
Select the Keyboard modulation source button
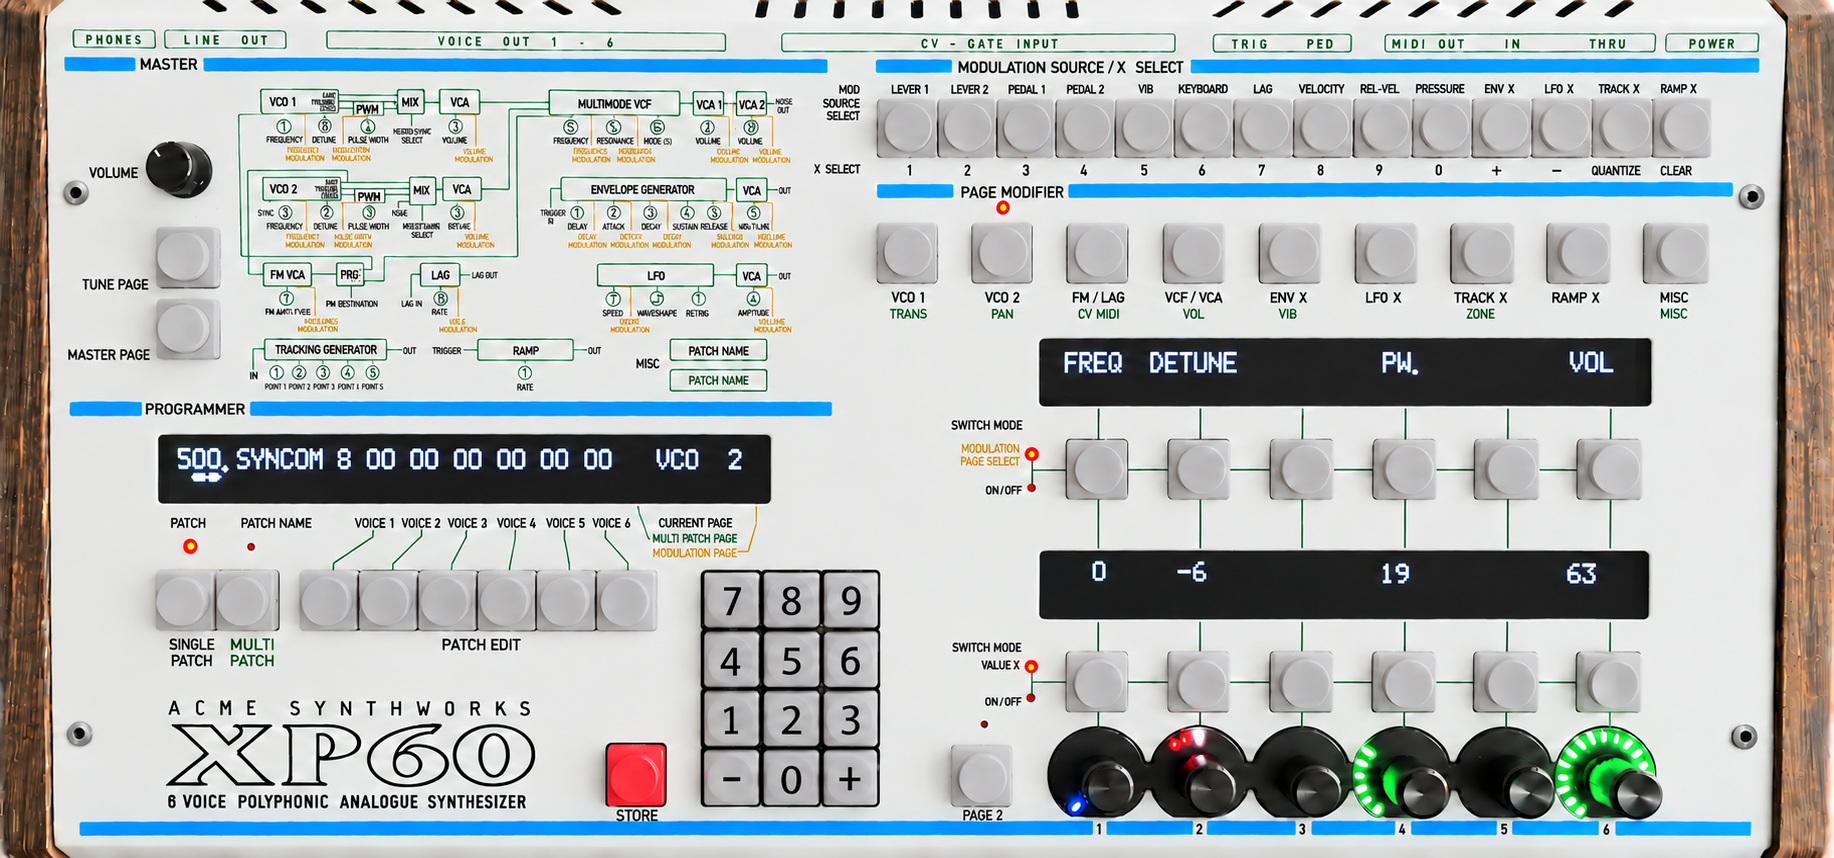tap(1204, 128)
